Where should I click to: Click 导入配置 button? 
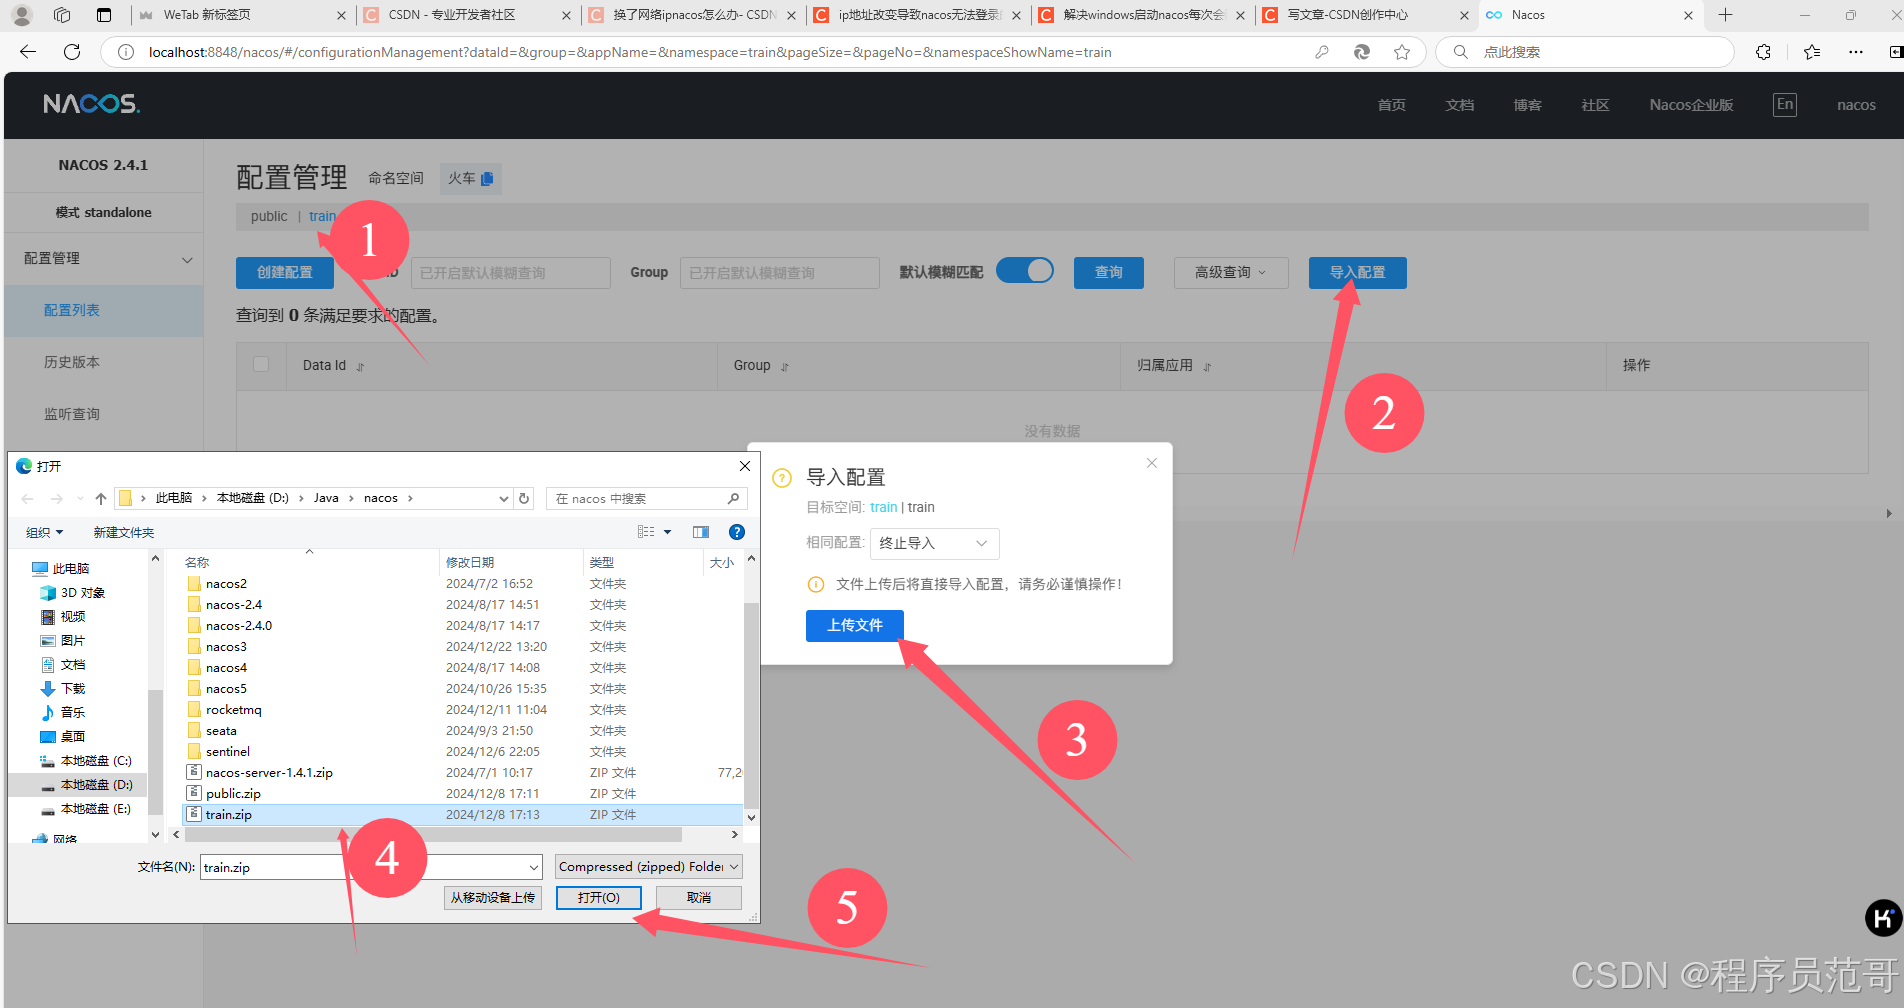(x=1357, y=272)
